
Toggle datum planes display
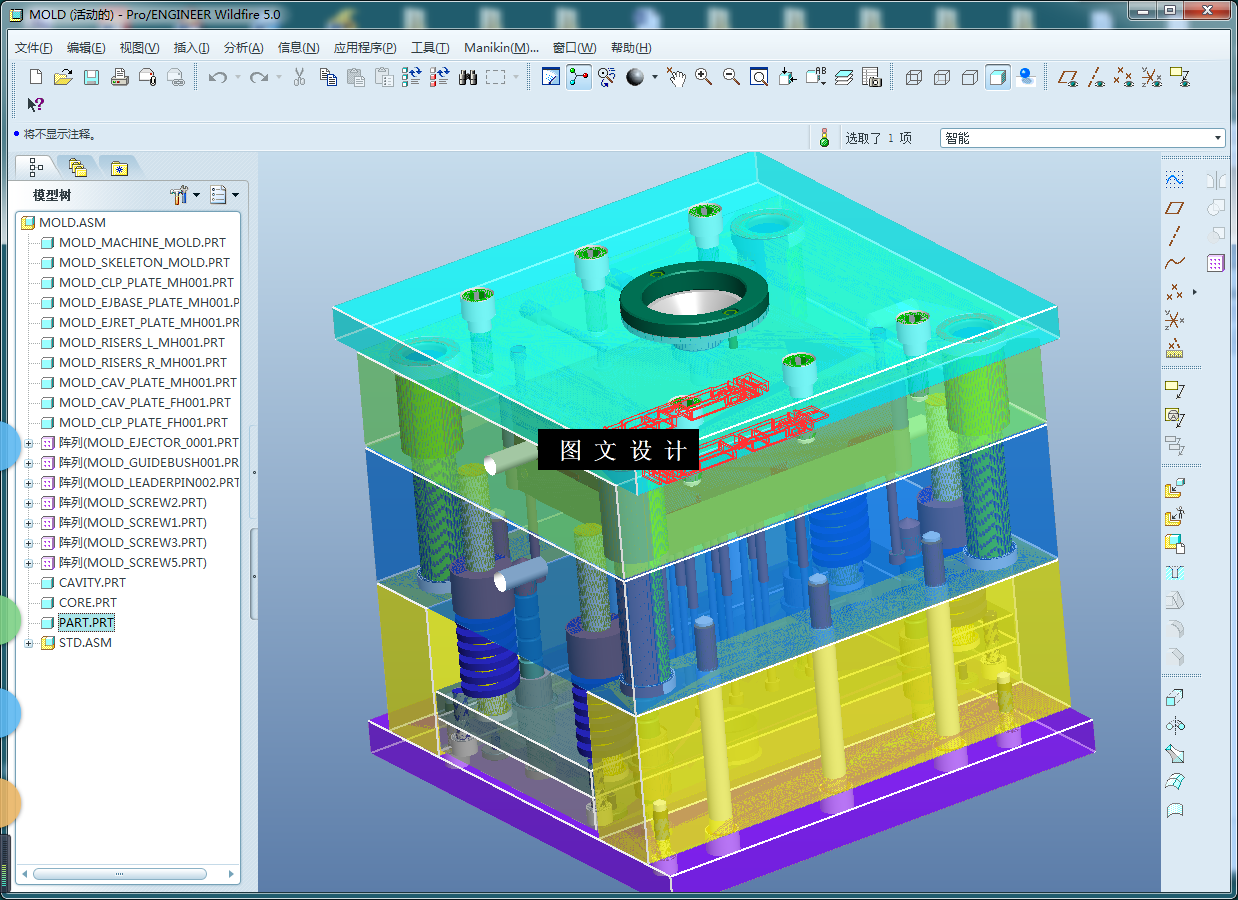(x=1069, y=77)
